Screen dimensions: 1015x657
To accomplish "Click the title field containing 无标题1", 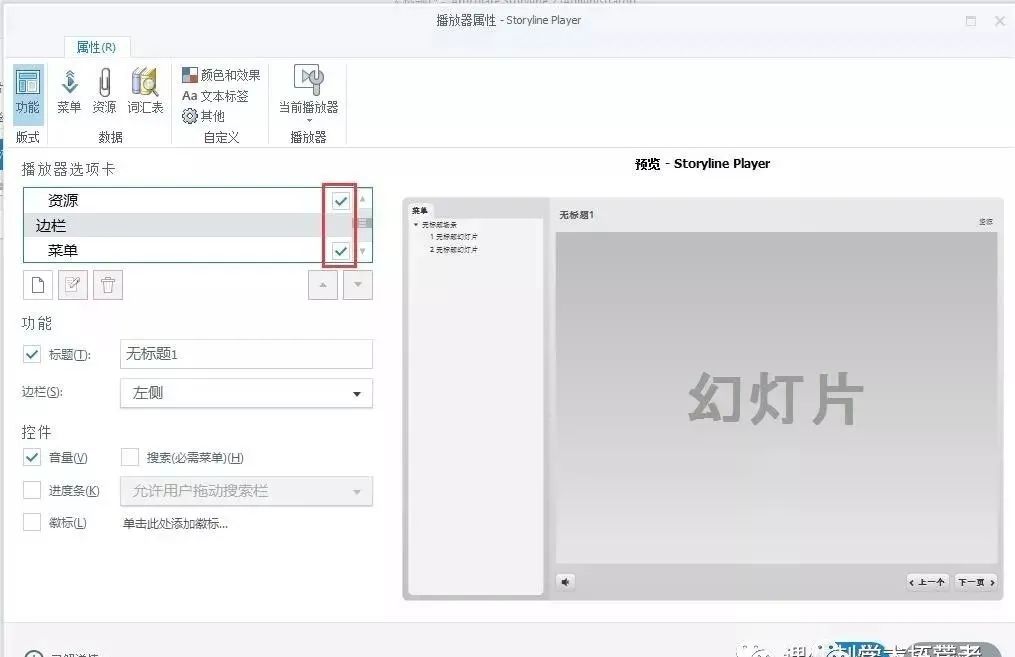I will pyautogui.click(x=246, y=354).
